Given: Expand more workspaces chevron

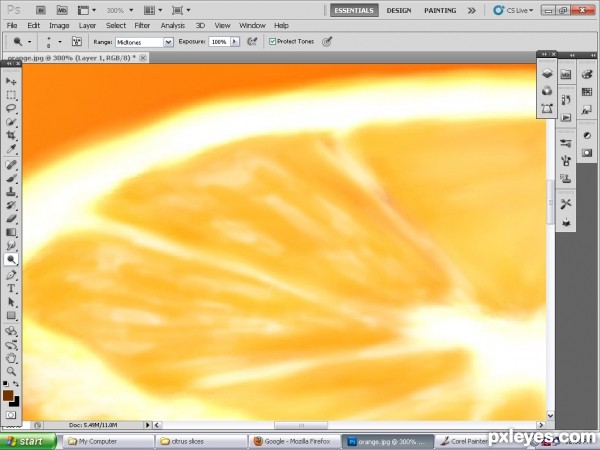Looking at the screenshot, I should pos(472,10).
